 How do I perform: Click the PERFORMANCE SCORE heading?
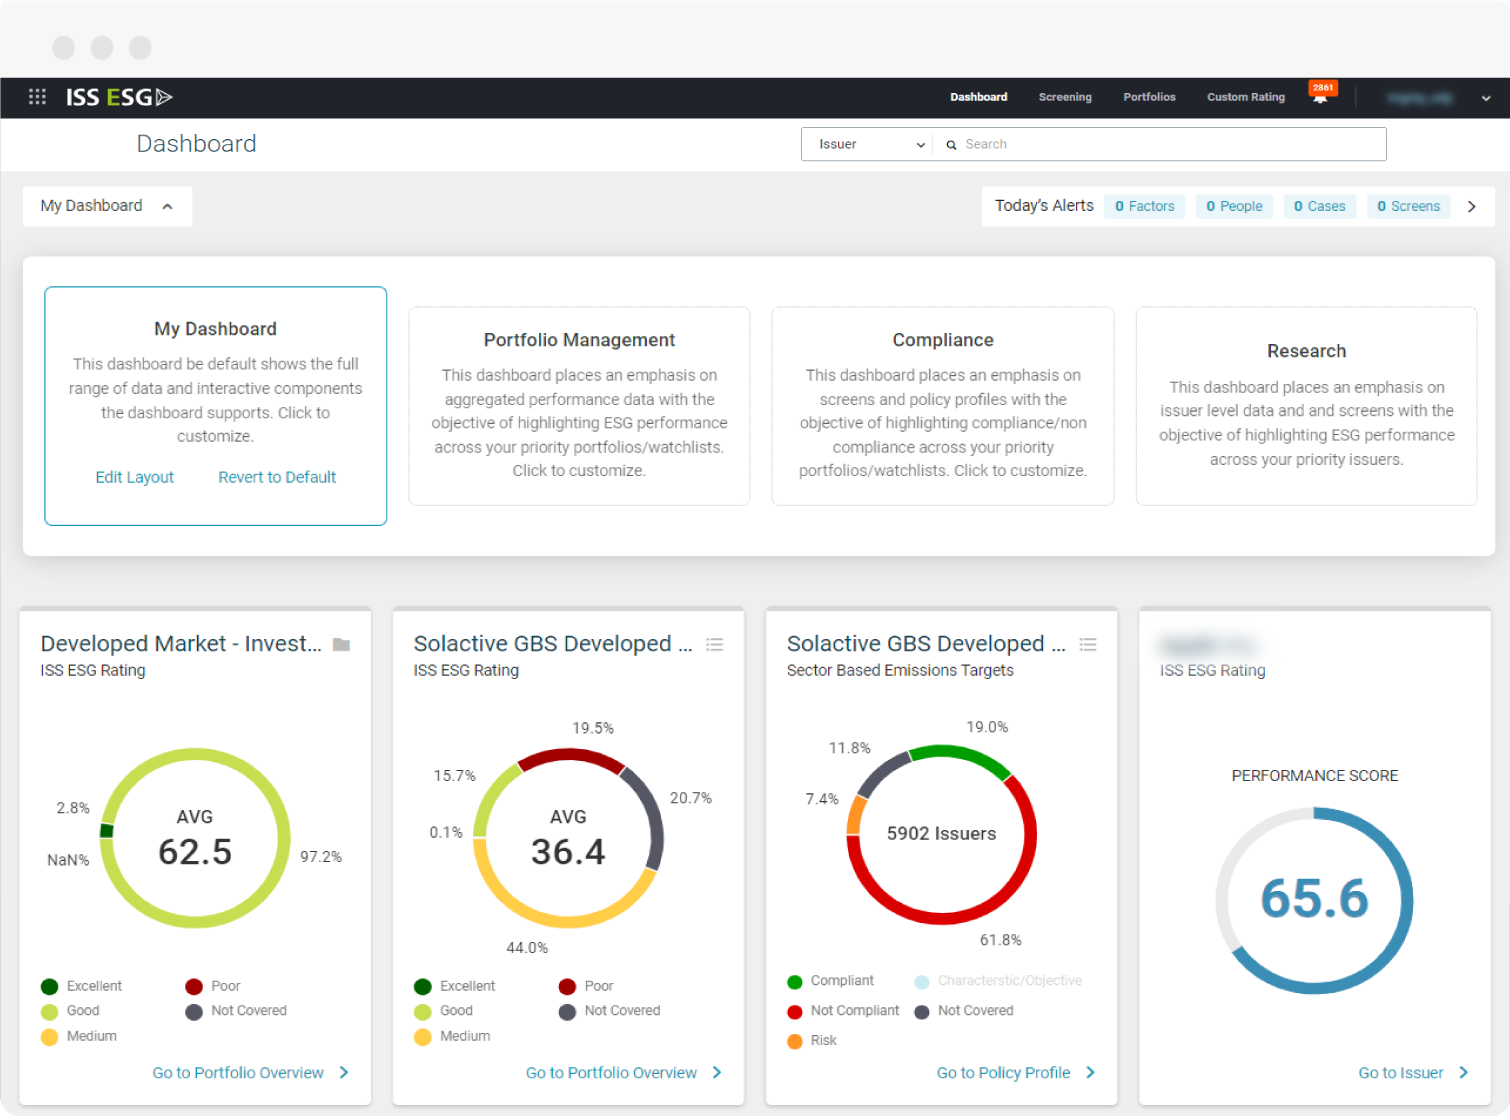1314,776
